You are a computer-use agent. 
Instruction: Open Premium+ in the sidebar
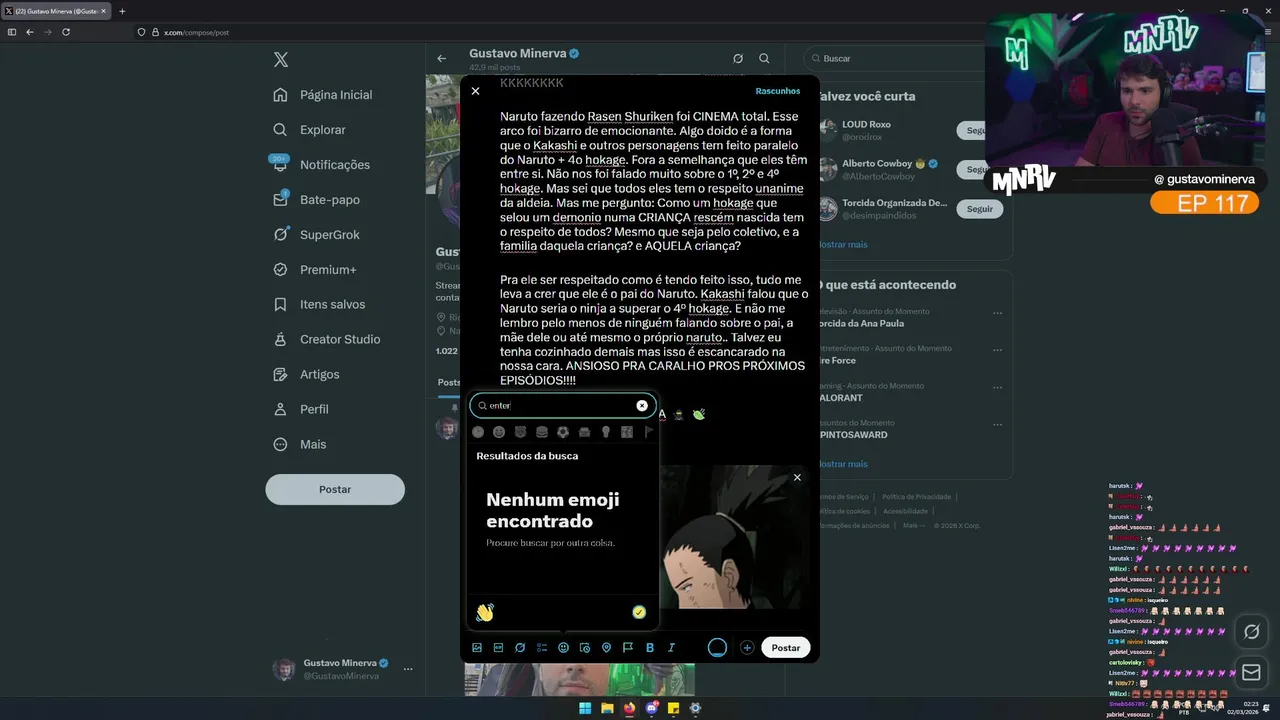[314, 270]
